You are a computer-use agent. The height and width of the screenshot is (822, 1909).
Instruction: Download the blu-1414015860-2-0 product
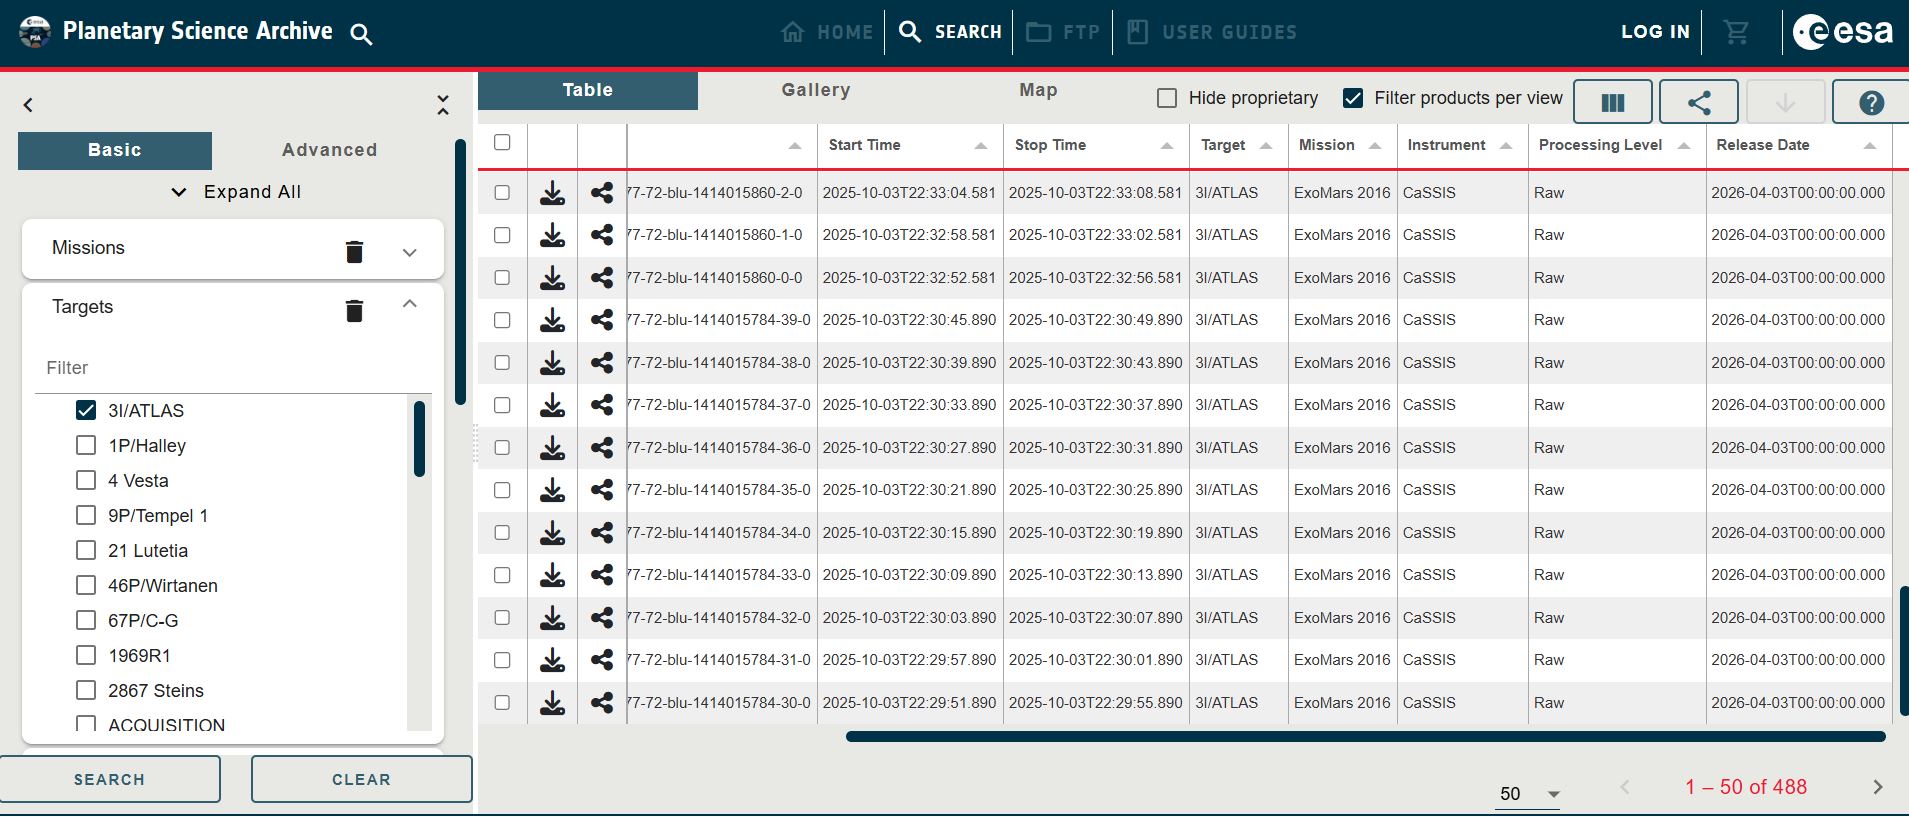[552, 193]
